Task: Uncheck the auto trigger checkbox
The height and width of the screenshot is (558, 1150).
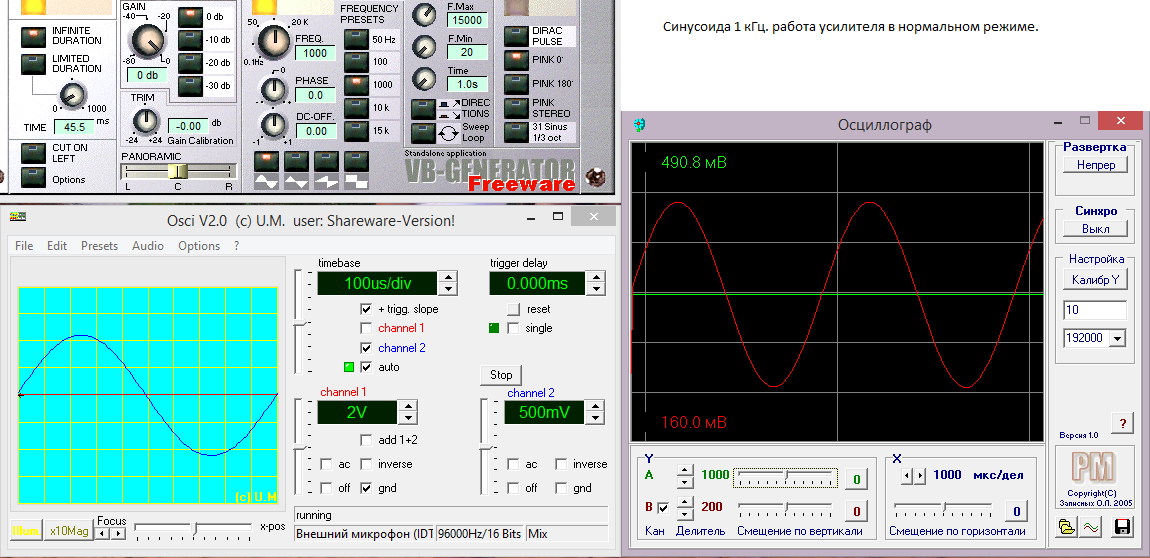Action: (367, 367)
